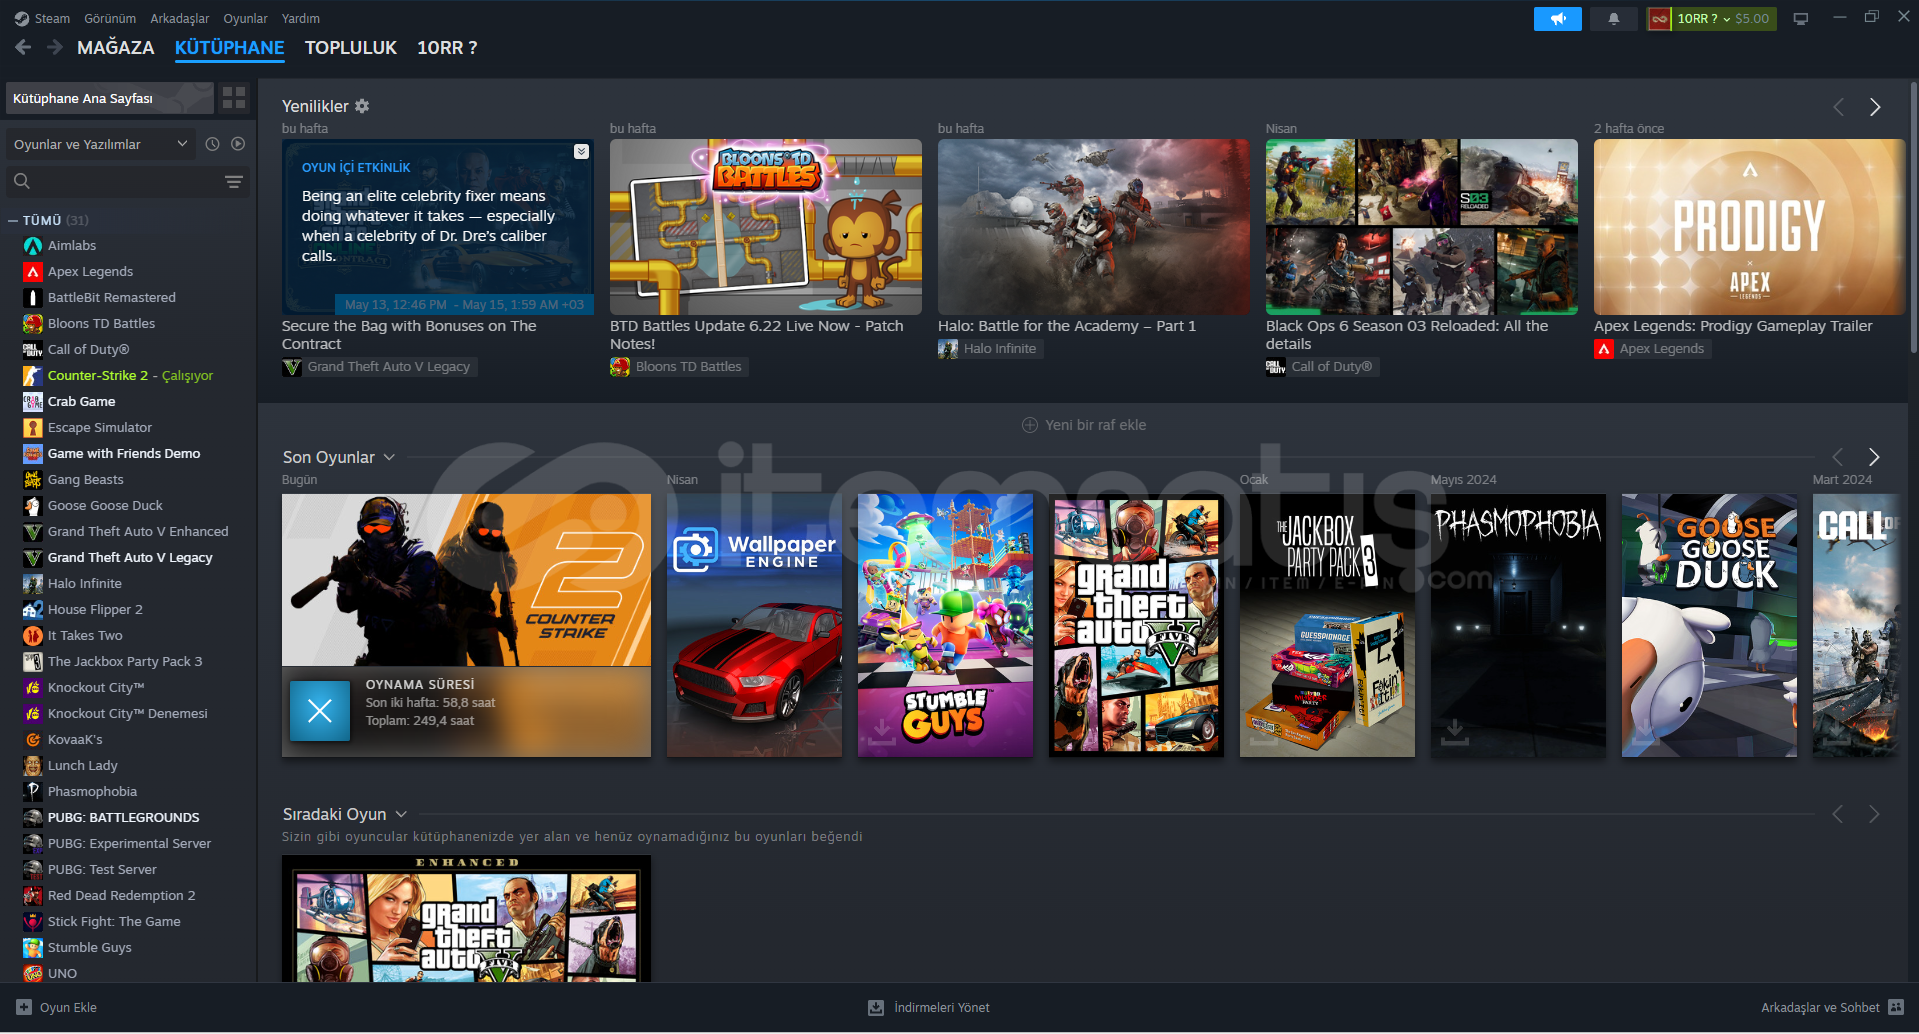Customize Yenilikler with the gear icon
Screen dimensions: 1919x1034
[x=362, y=106]
